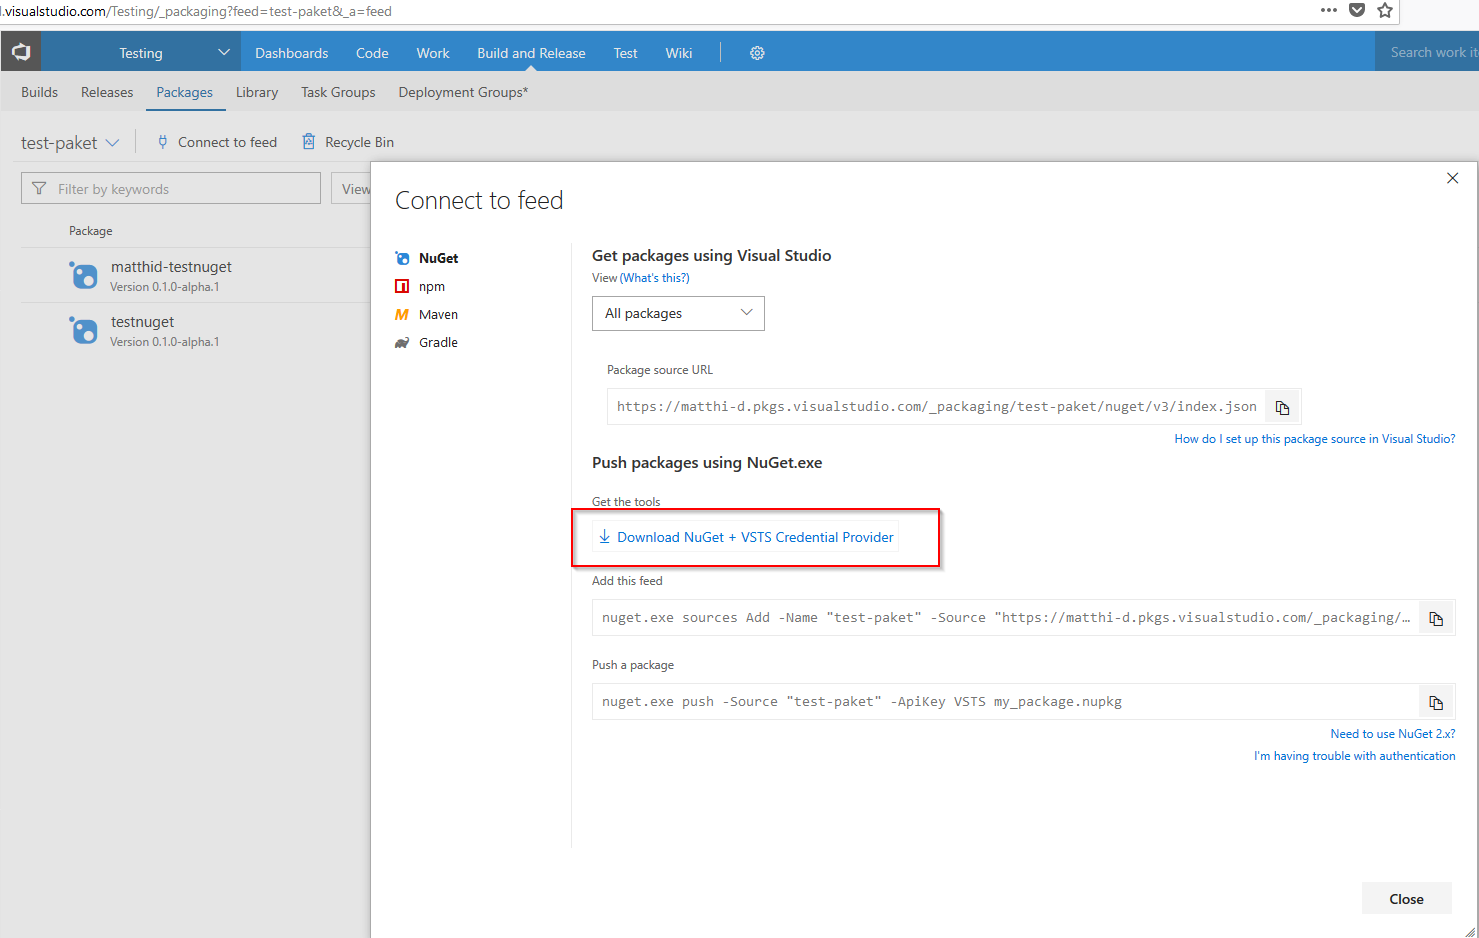Click the Gradle elephant icon
Viewport: 1479px width, 938px height.
point(402,342)
